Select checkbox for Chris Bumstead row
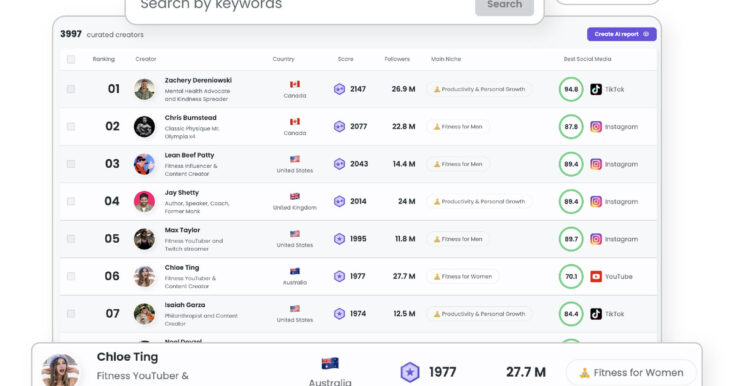 click(x=71, y=127)
